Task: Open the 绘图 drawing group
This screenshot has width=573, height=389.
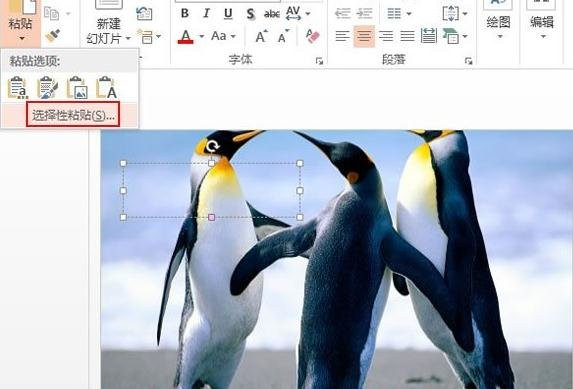Action: tap(498, 22)
